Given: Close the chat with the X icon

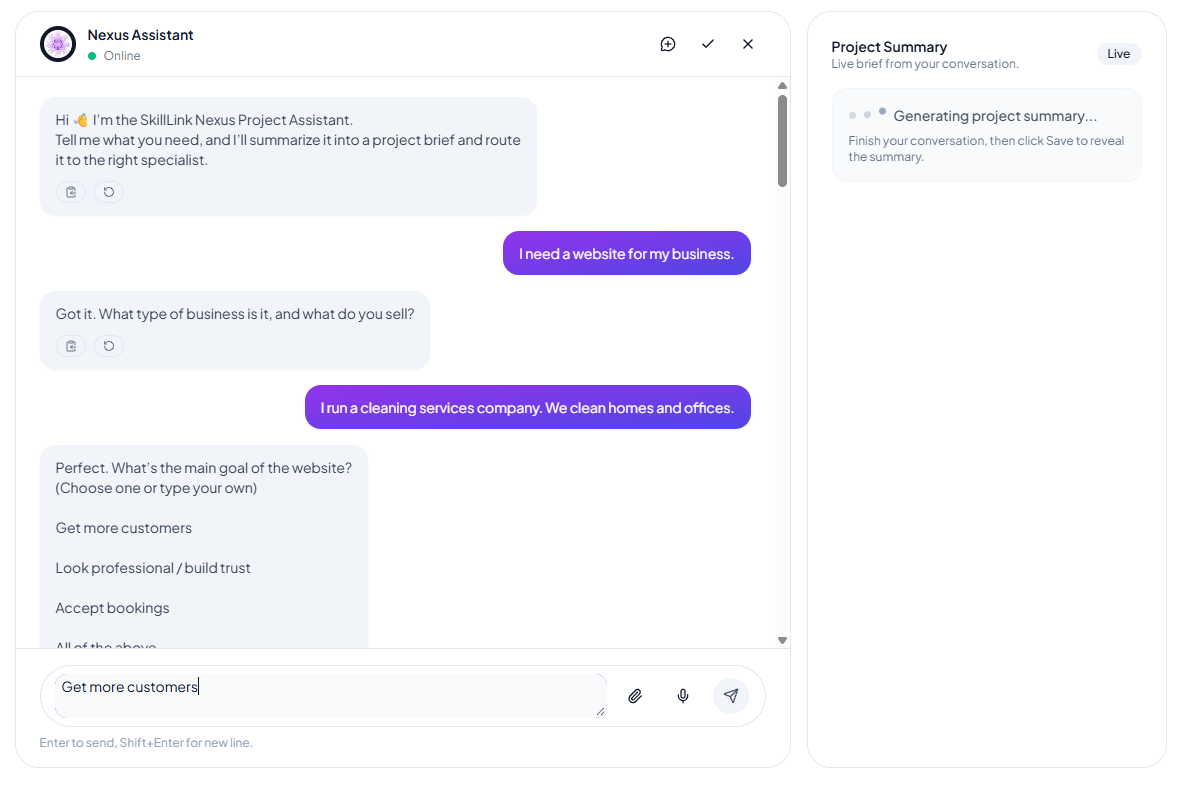Looking at the screenshot, I should click(x=748, y=44).
